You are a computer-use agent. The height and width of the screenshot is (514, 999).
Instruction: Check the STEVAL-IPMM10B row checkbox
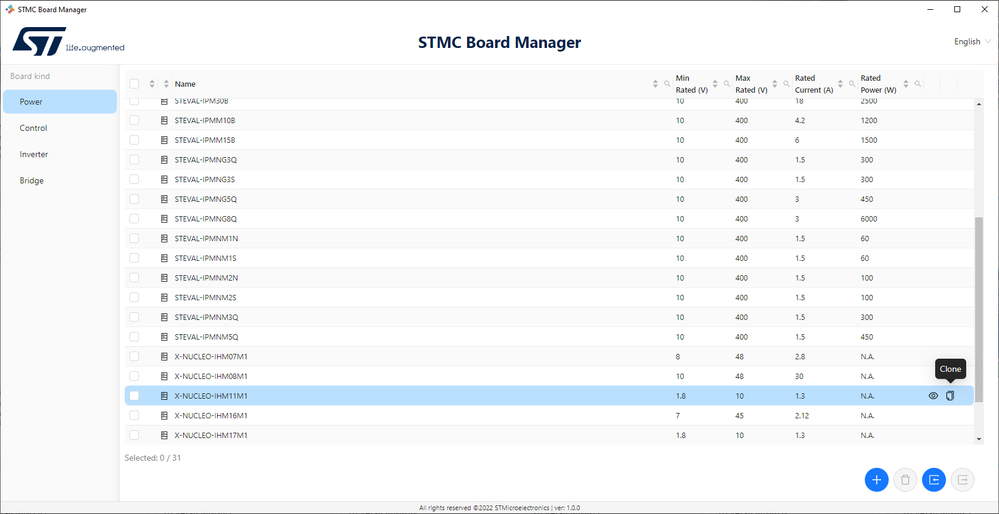(134, 120)
